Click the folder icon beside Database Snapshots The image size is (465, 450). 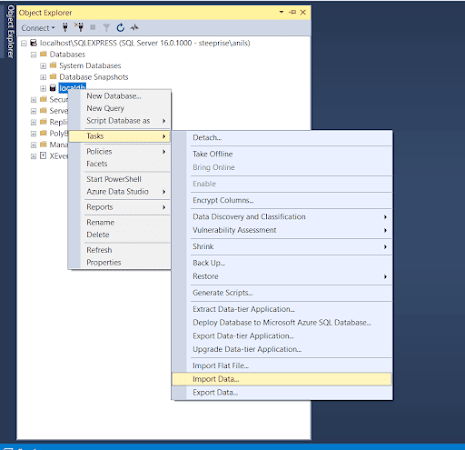(x=53, y=77)
